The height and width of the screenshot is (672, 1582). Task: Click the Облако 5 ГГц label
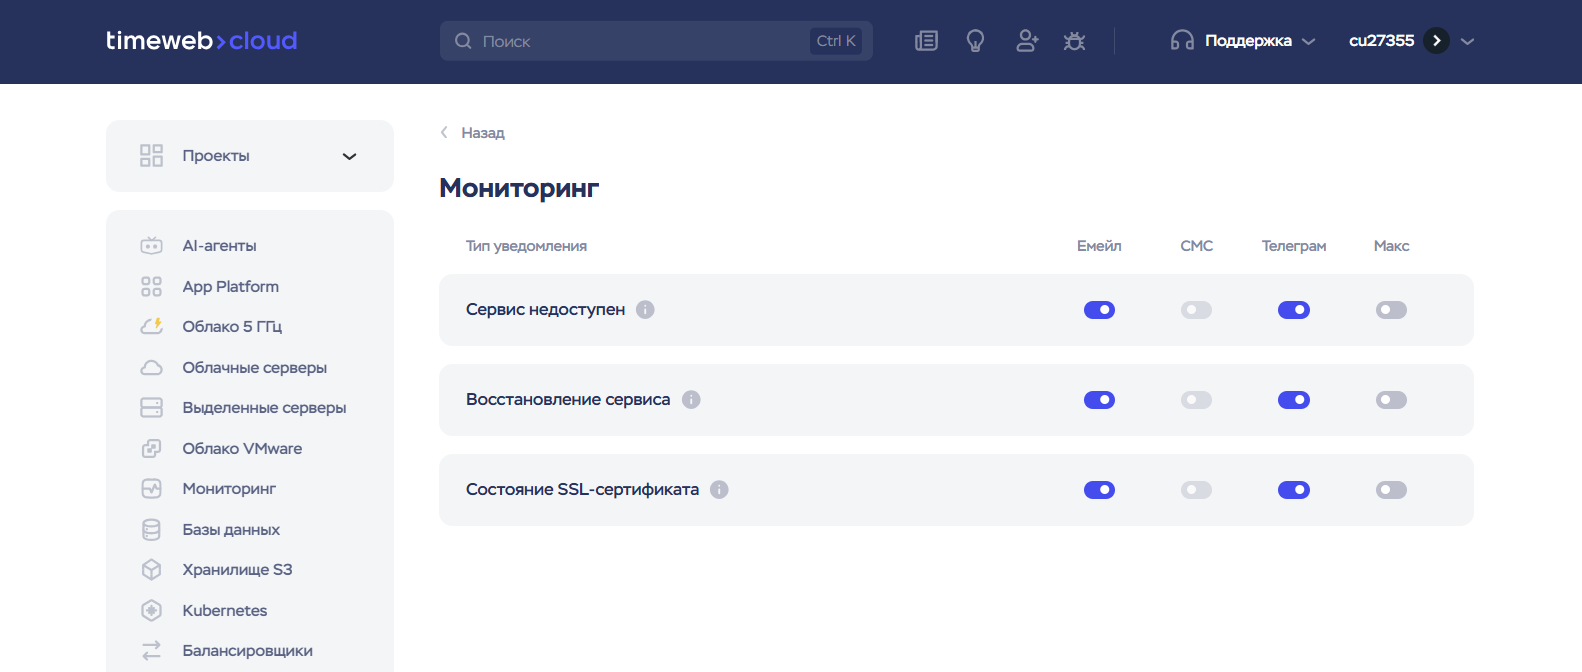[232, 327]
